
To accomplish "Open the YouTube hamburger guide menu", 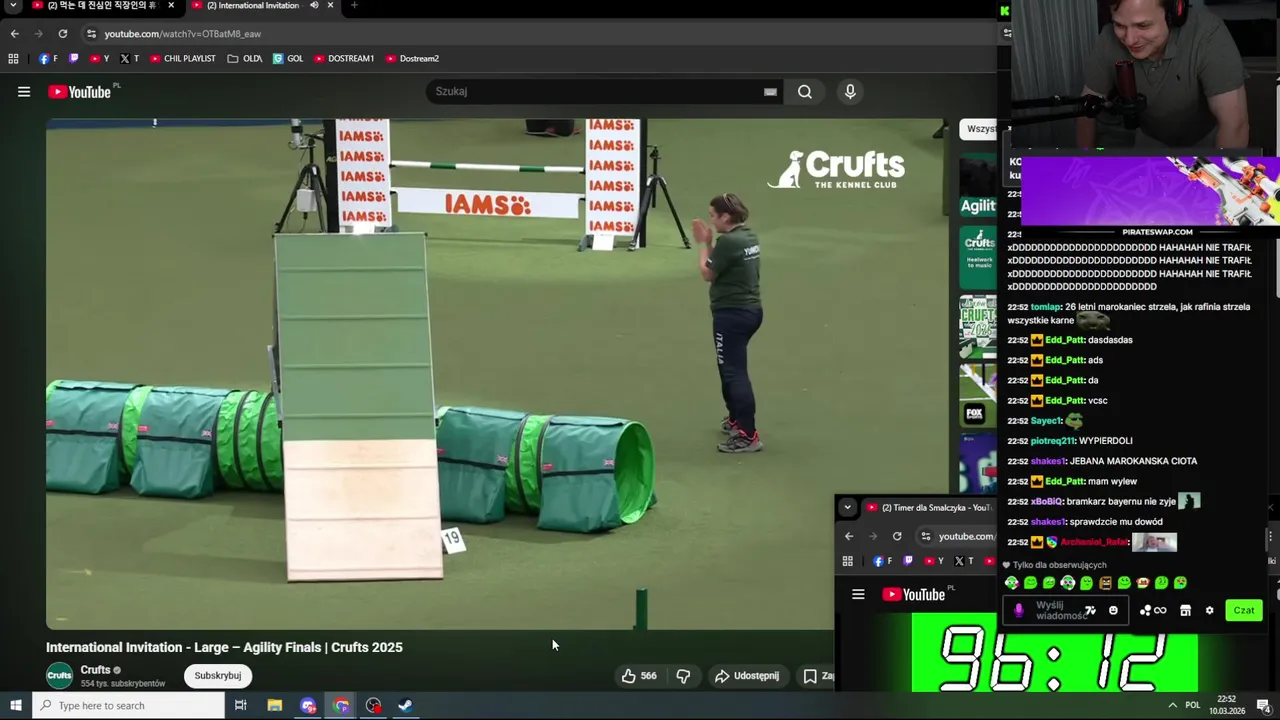I will 24,92.
